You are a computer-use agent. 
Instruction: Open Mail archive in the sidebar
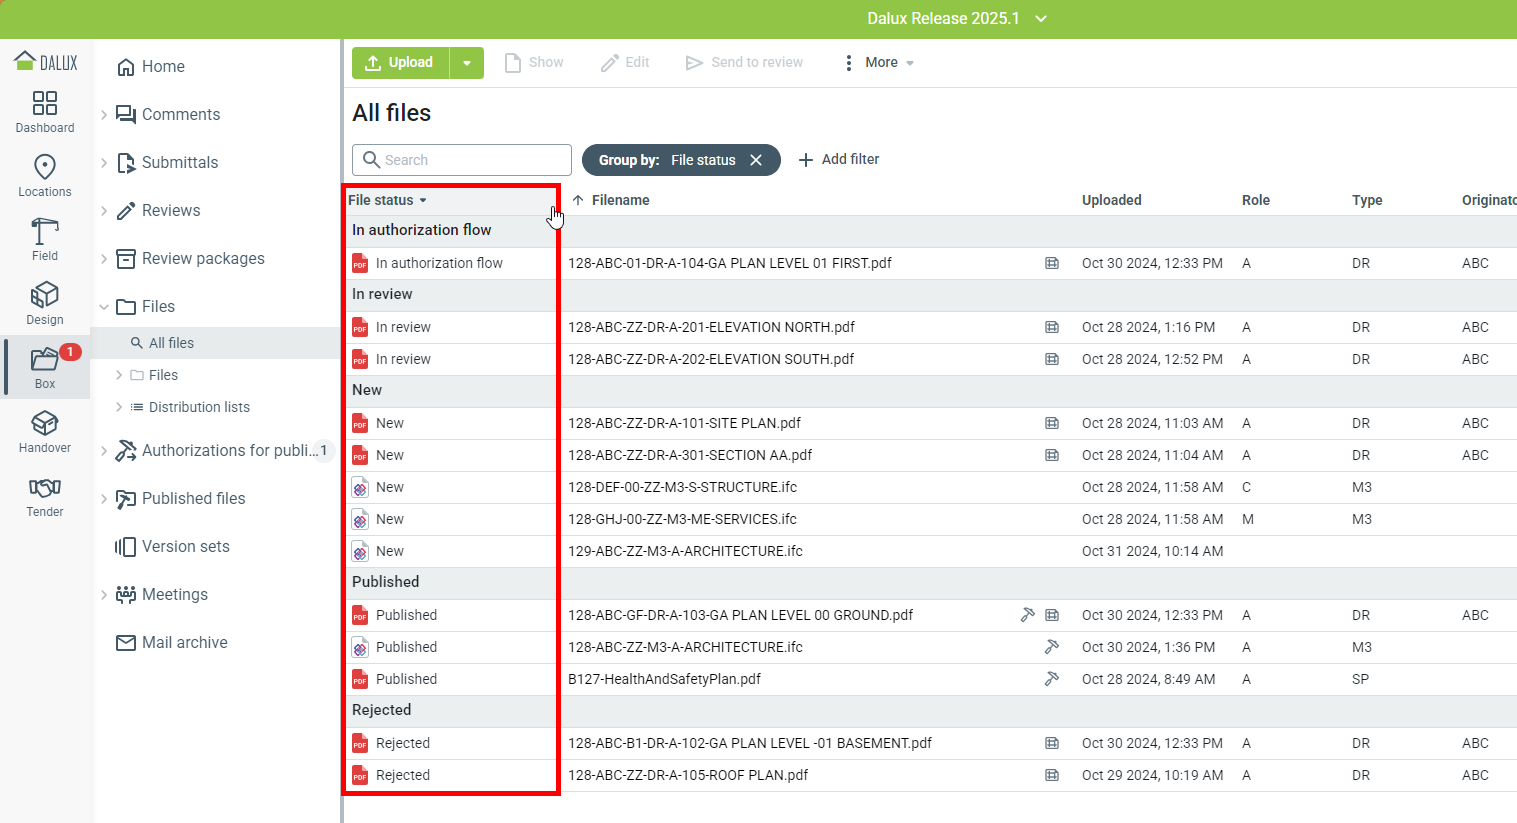click(x=184, y=642)
